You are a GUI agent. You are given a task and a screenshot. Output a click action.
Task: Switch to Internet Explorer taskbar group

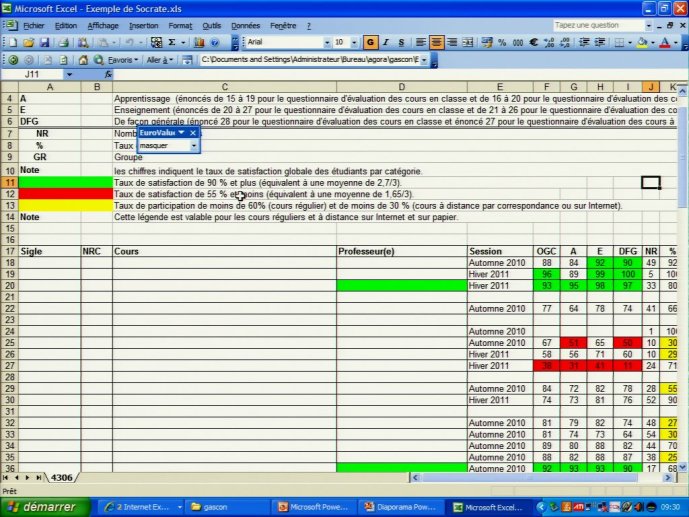(x=142, y=507)
